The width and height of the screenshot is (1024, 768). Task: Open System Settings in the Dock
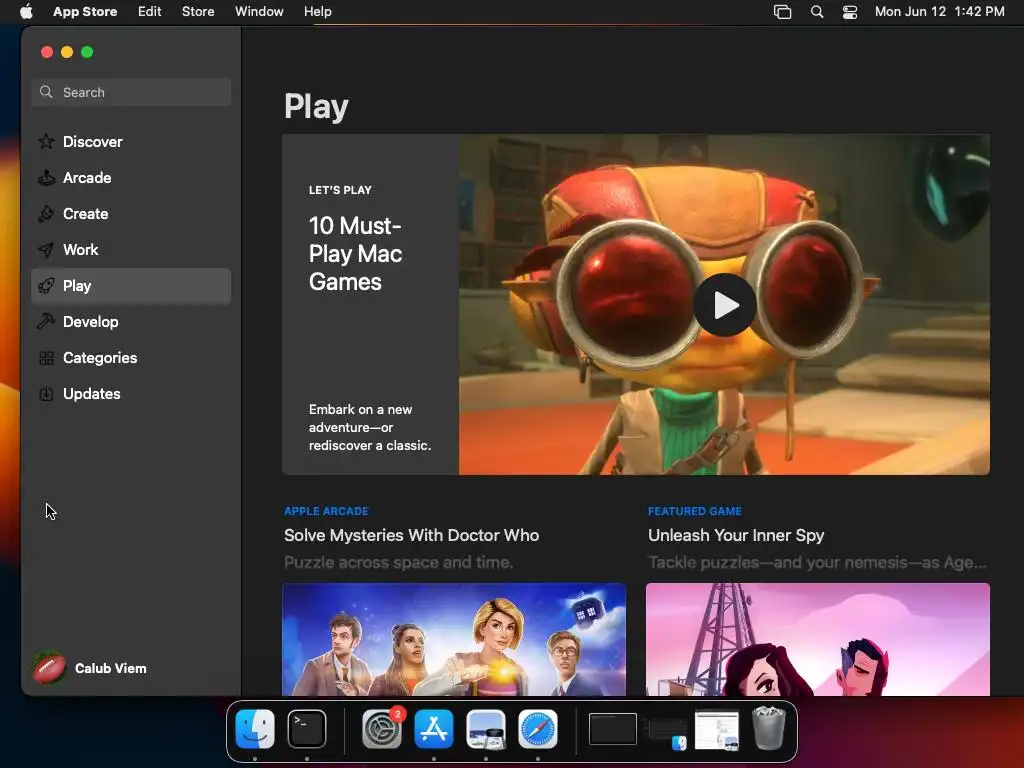point(382,729)
